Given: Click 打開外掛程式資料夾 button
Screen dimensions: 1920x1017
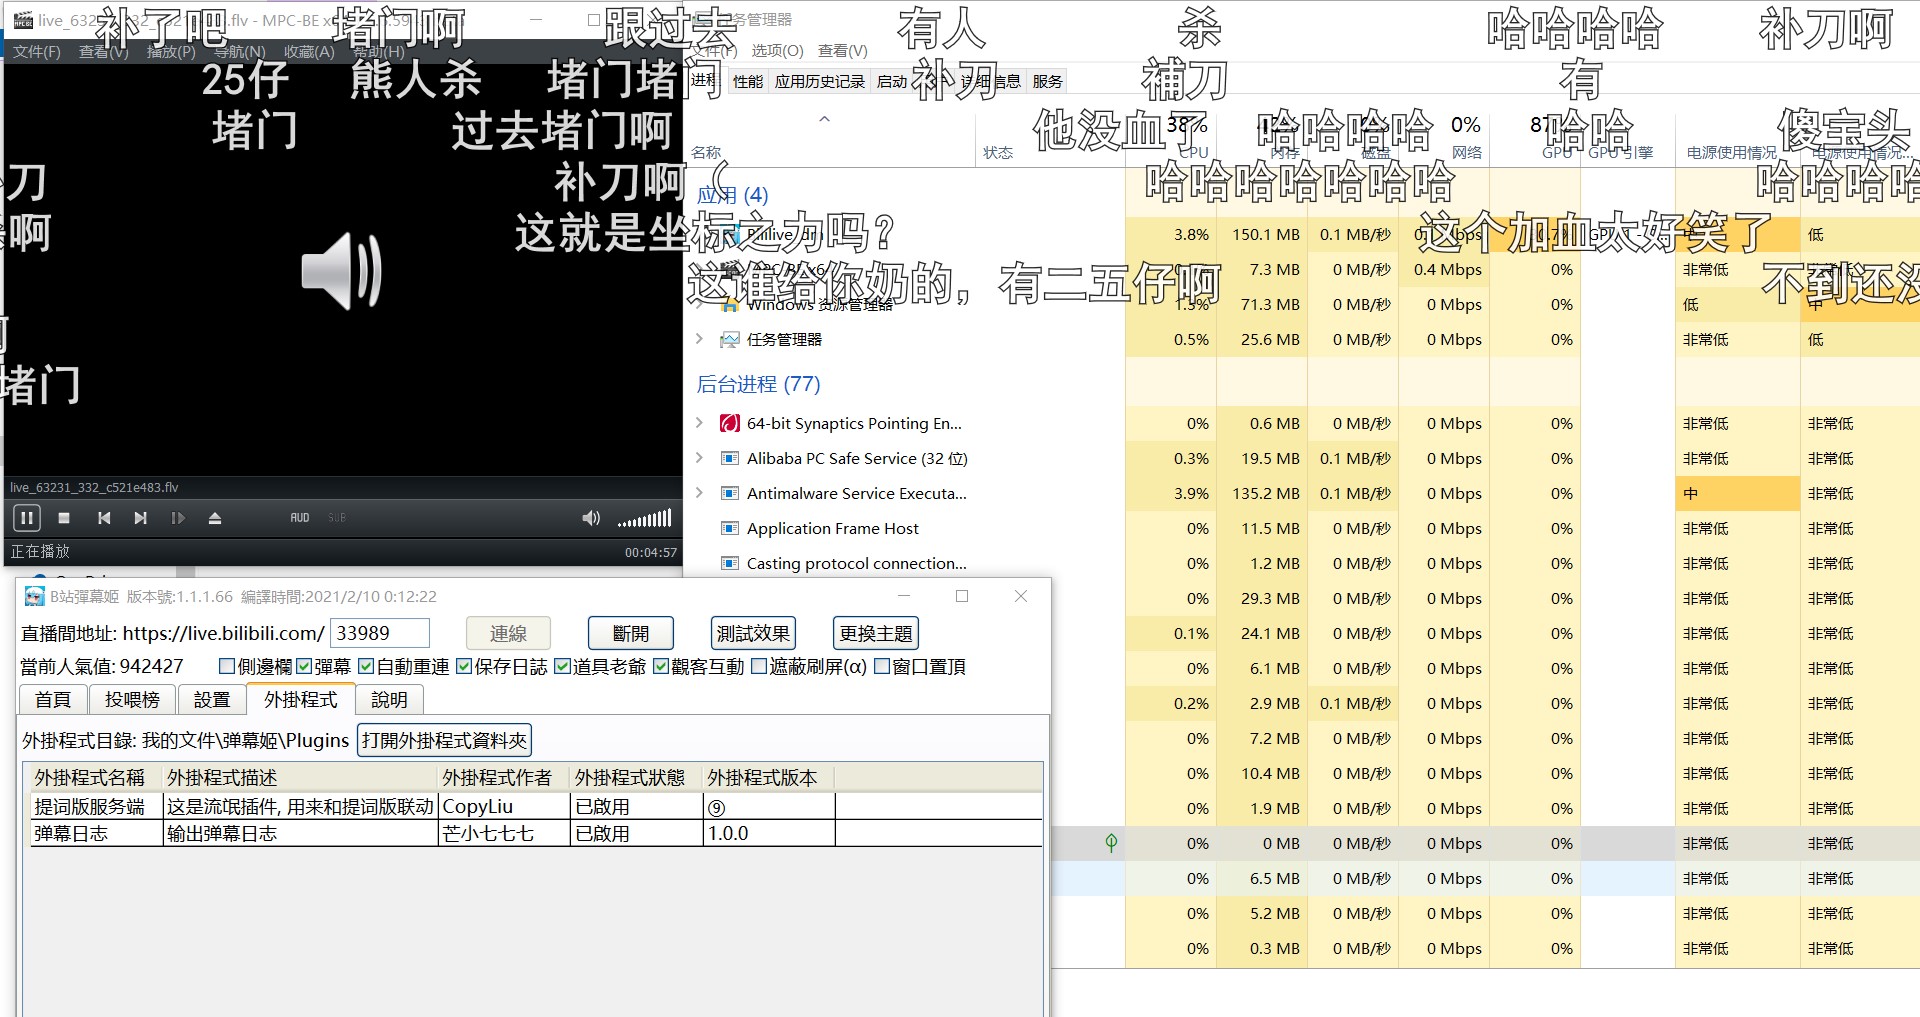Looking at the screenshot, I should [x=444, y=741].
